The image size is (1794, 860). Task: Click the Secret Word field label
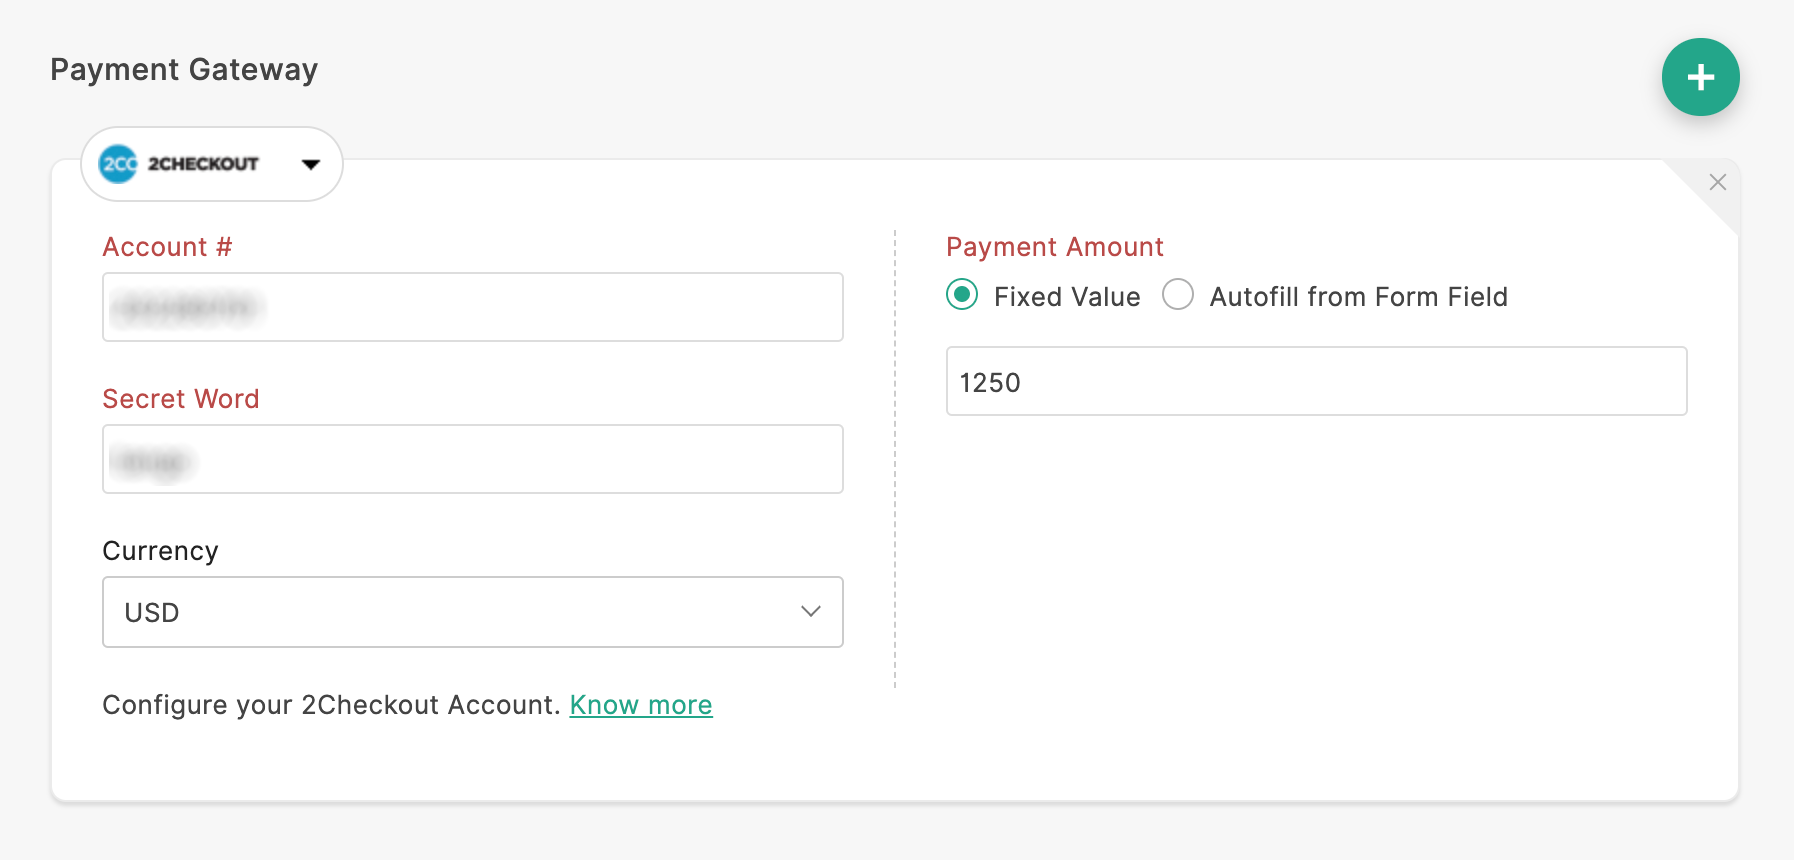[x=181, y=399]
